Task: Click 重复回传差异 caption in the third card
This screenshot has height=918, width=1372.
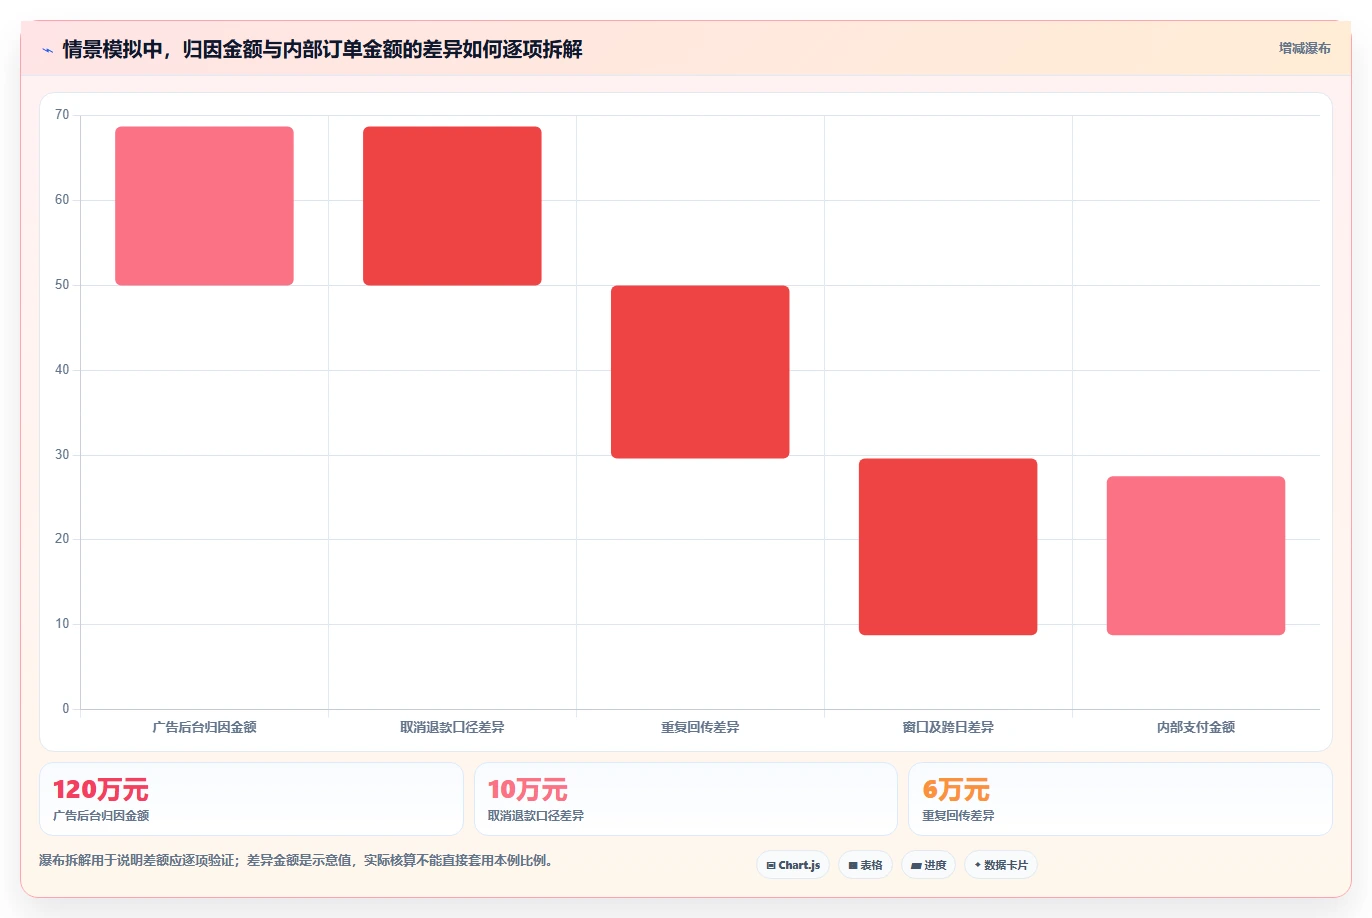Action: [958, 816]
